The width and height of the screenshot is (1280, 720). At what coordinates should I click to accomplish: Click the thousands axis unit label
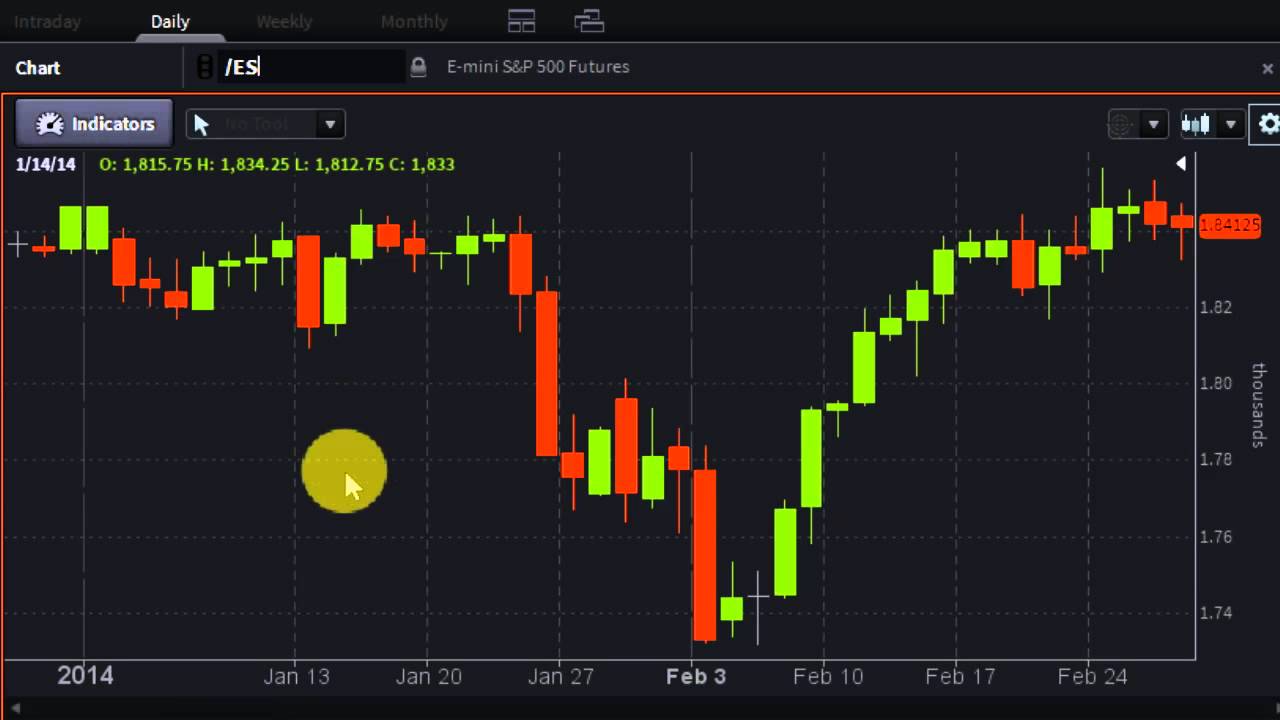(x=1258, y=405)
